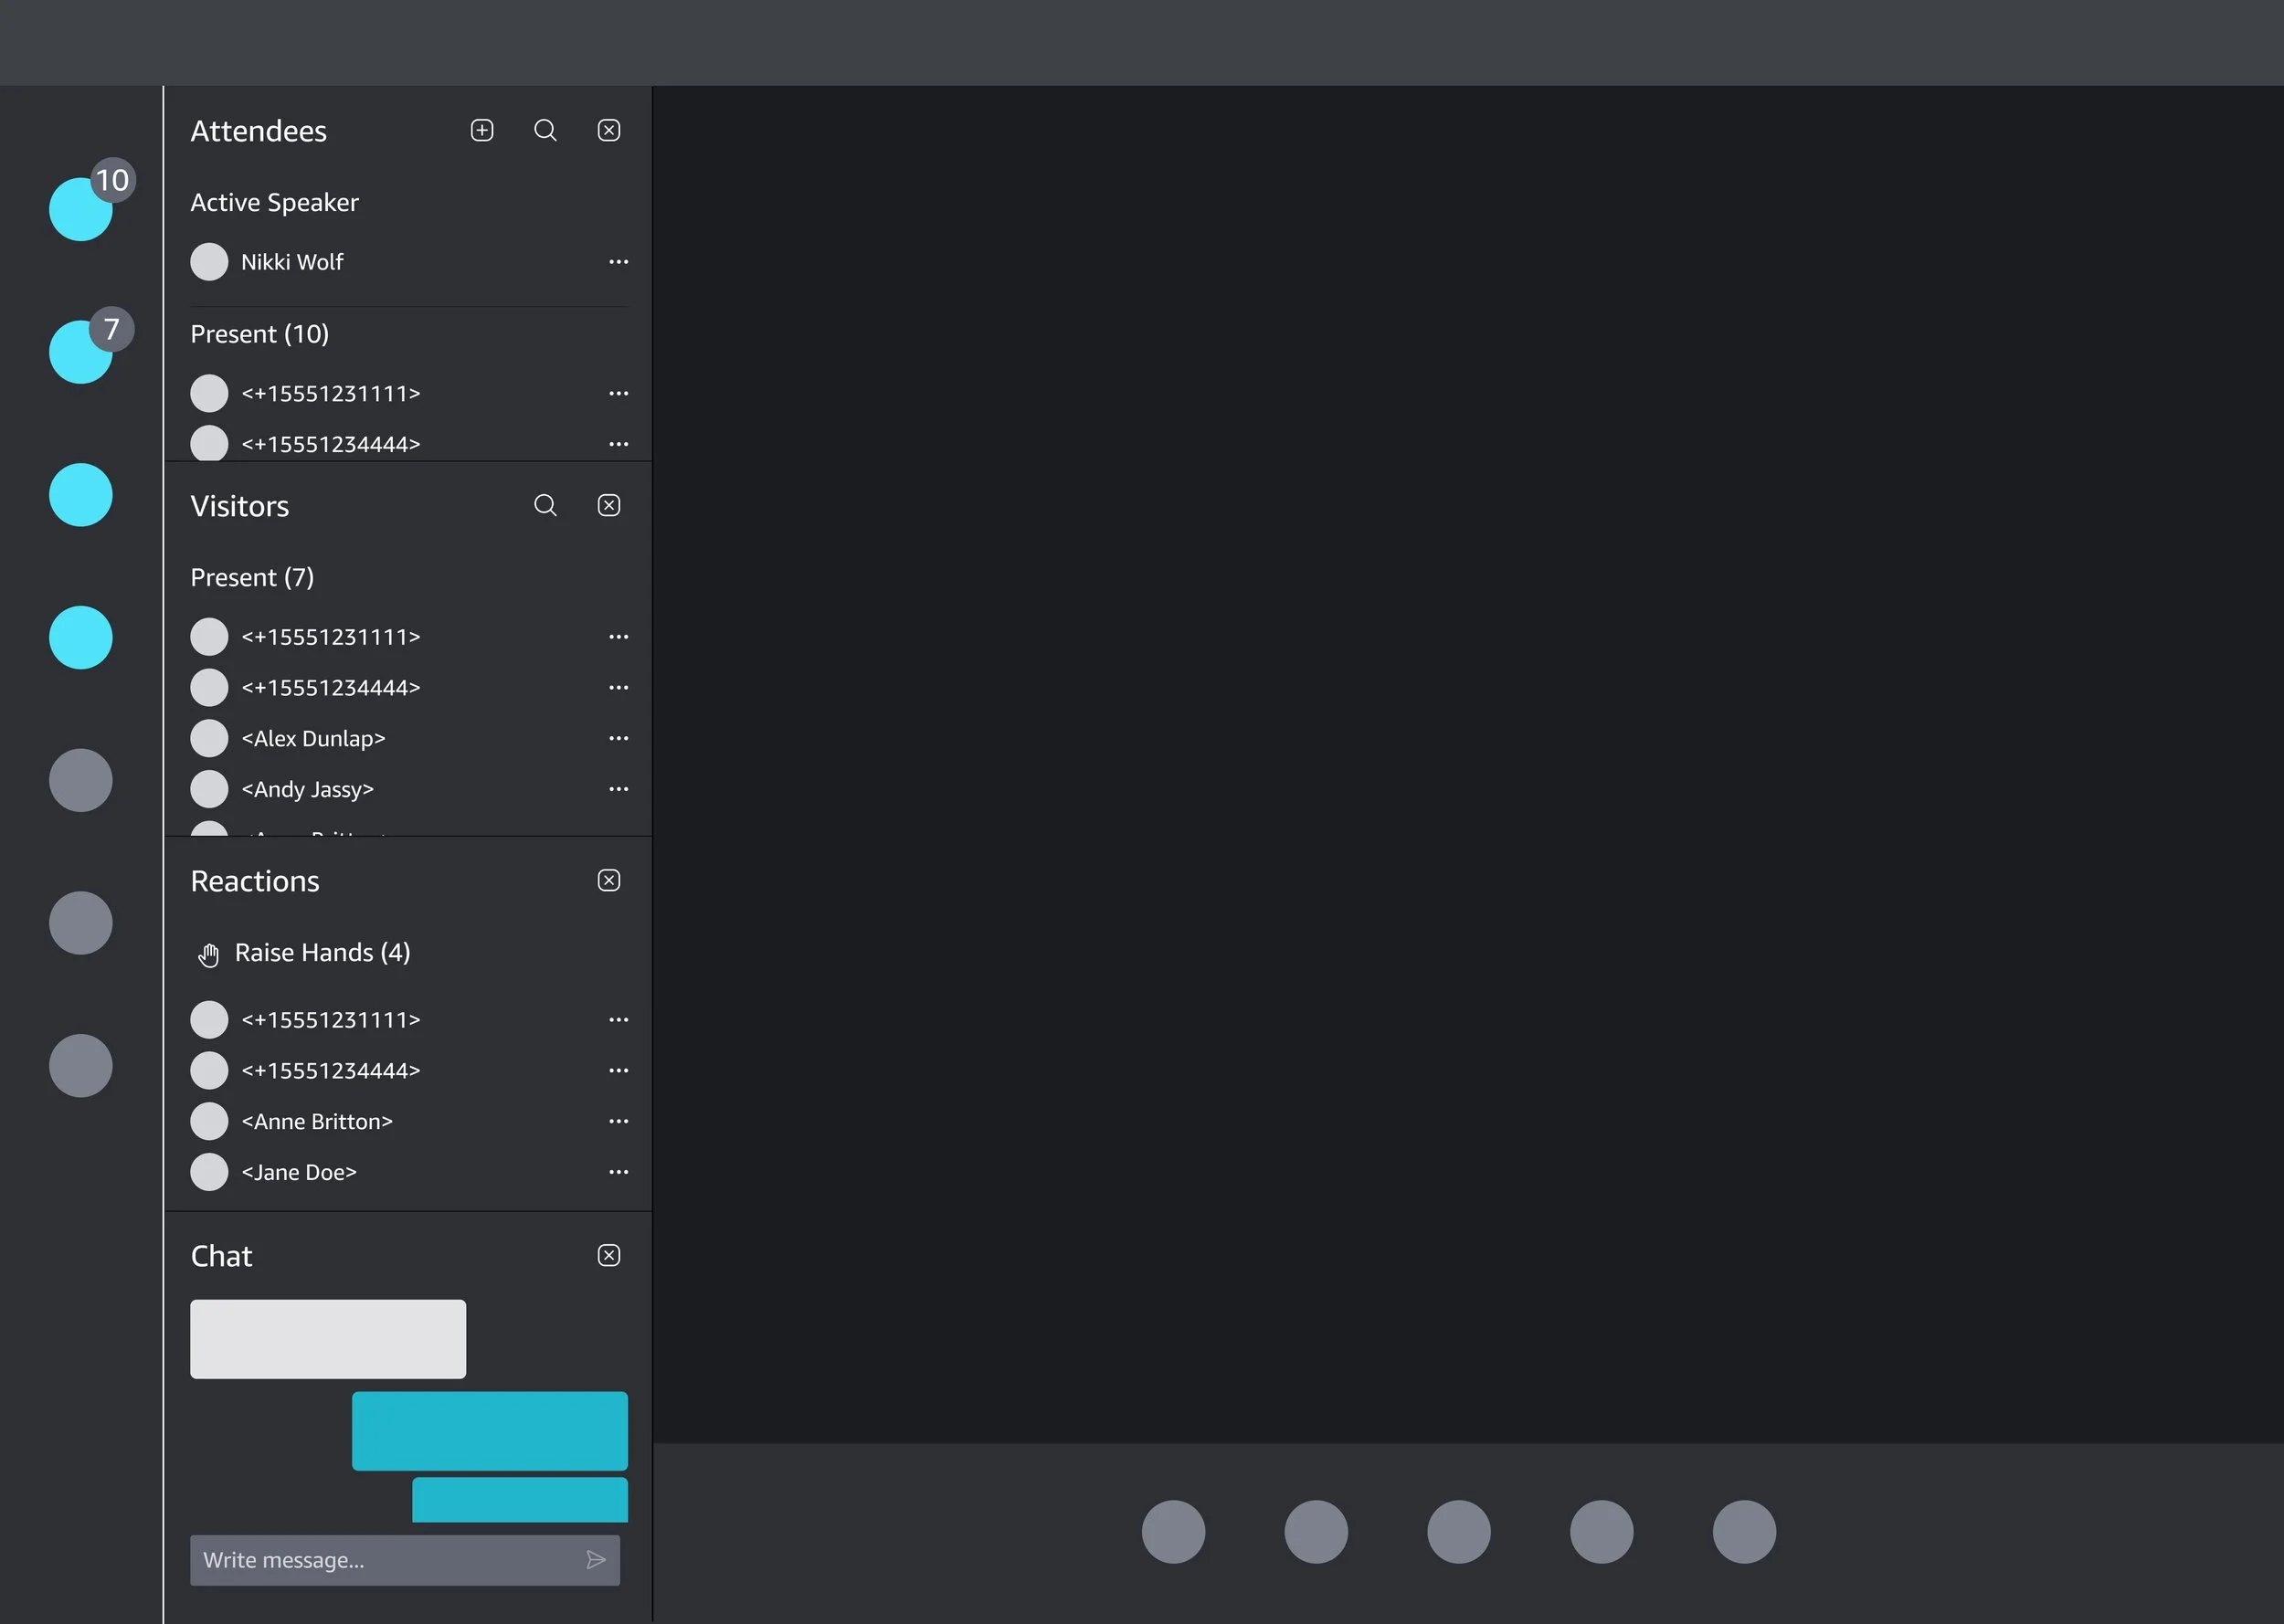This screenshot has width=2284, height=1624.
Task: Open more options for Alex Dunlap visitor
Action: coord(619,739)
